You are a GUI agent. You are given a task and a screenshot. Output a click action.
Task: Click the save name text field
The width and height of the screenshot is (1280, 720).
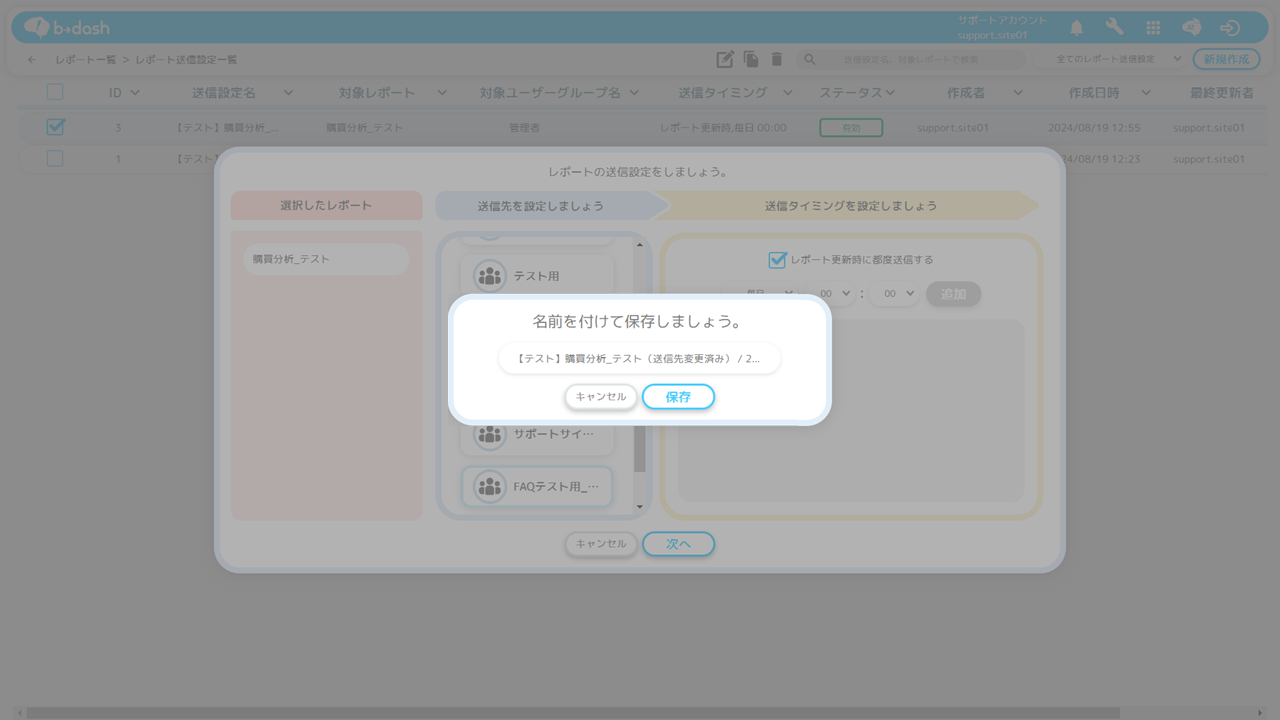[x=639, y=358]
